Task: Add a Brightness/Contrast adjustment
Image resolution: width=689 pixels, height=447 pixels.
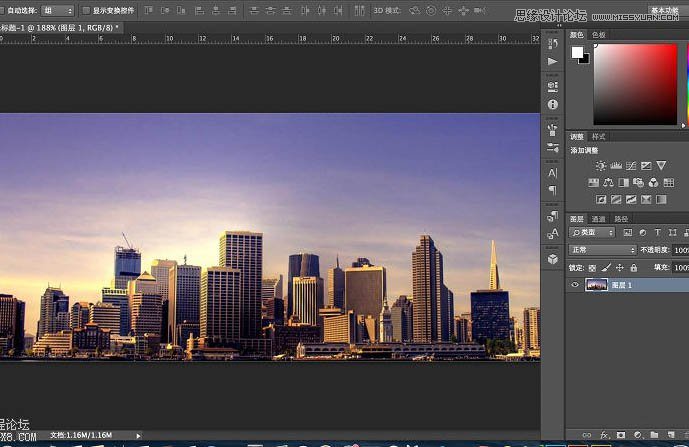Action: coord(601,166)
